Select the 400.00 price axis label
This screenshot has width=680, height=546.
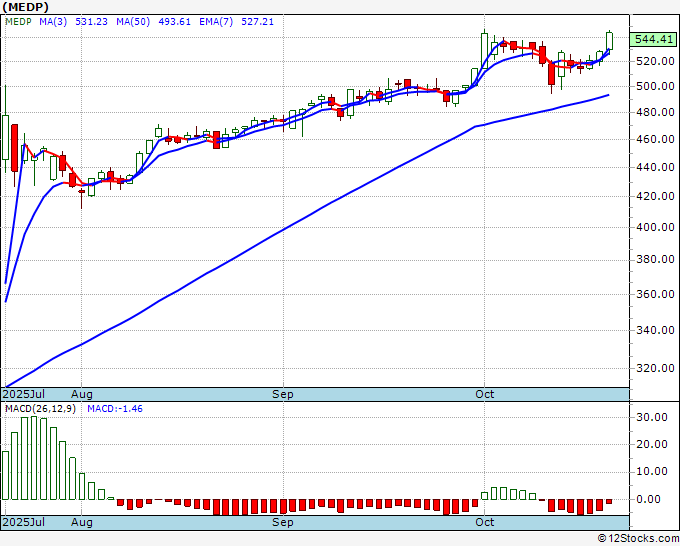click(x=655, y=227)
